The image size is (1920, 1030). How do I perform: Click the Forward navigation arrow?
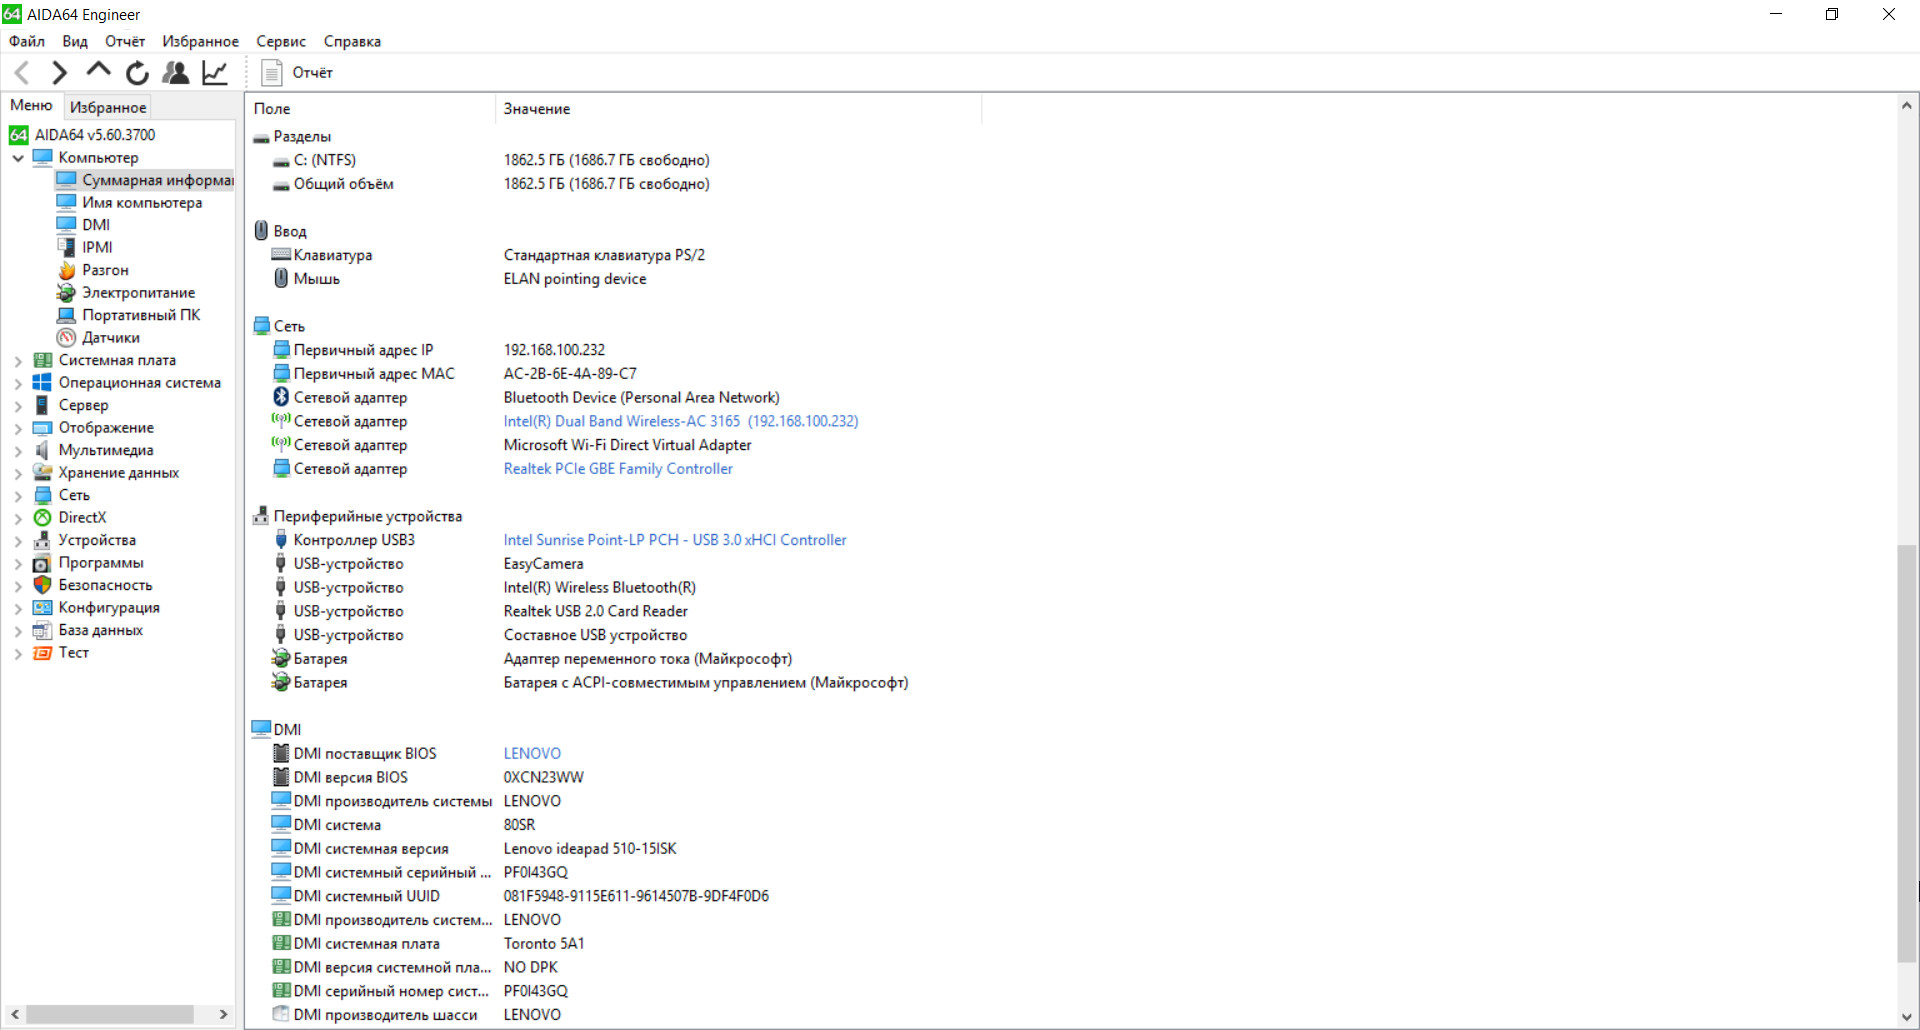[59, 72]
